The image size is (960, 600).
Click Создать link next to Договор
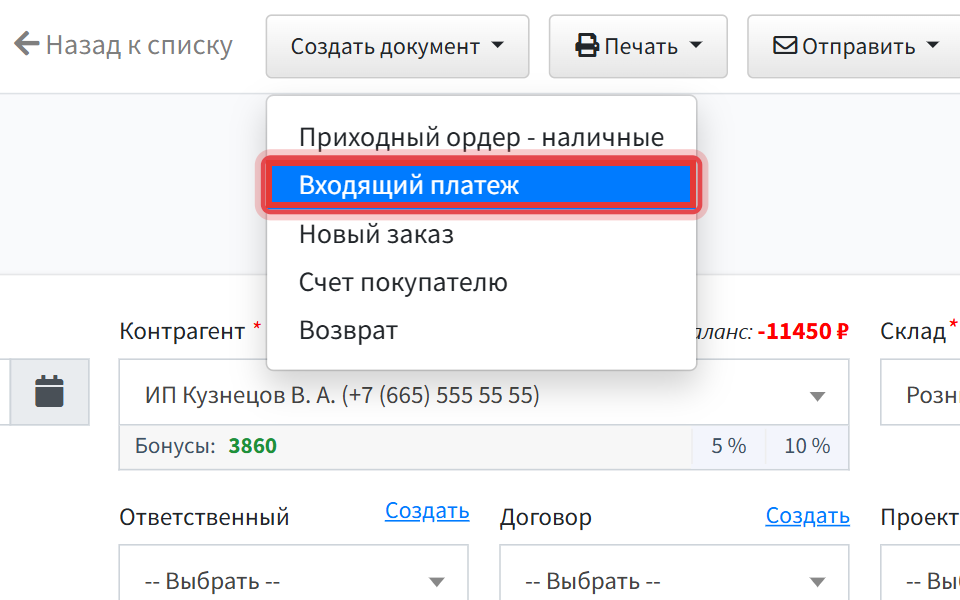pos(807,516)
